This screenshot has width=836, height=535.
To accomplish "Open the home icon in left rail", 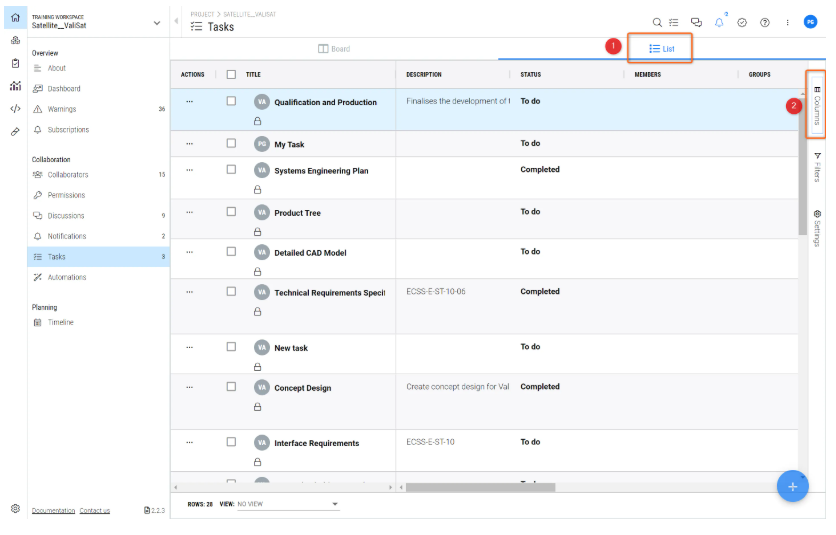I will coord(15,18).
